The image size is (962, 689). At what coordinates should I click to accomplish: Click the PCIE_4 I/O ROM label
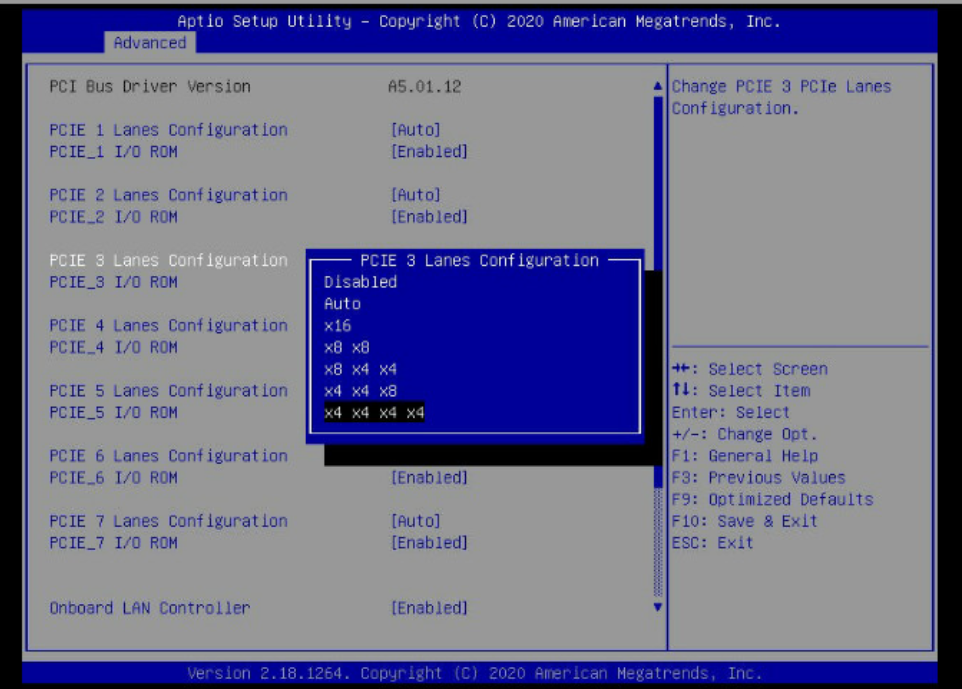[x=113, y=347]
